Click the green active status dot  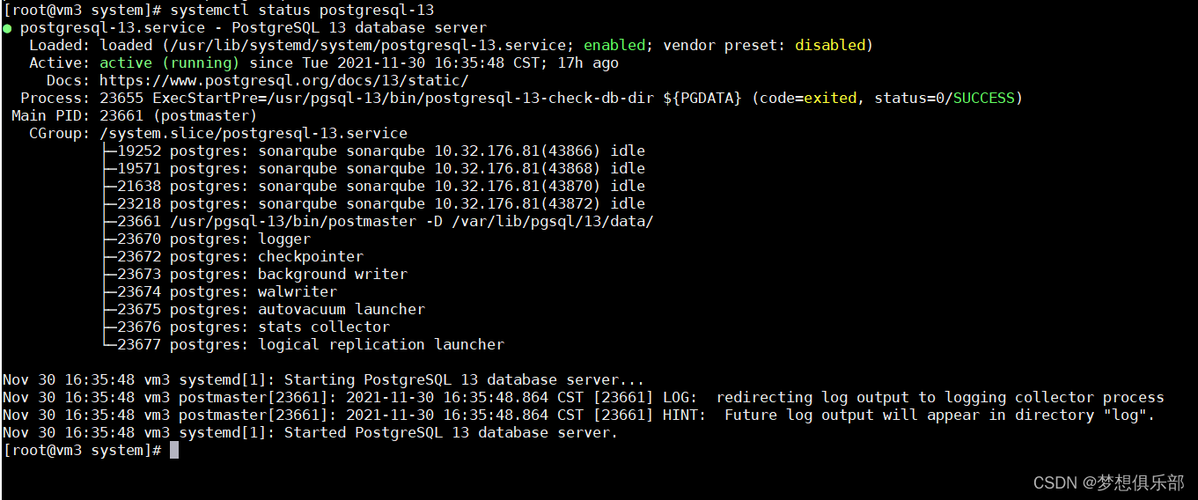[x=7, y=28]
